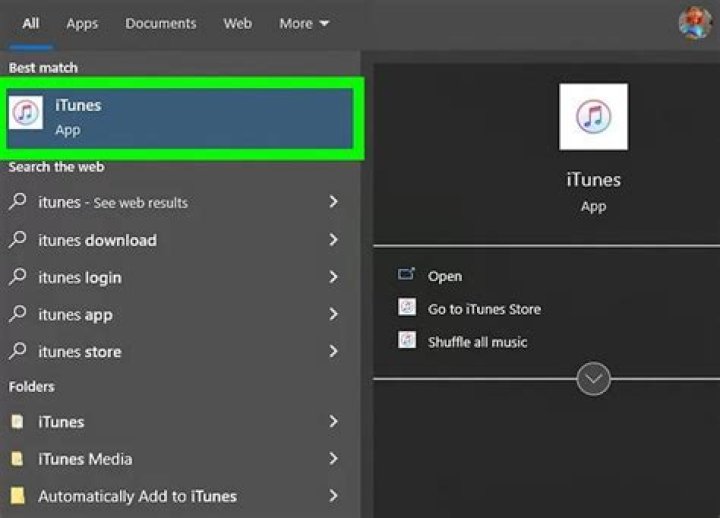Screen dimensions: 720x518
Task: Switch to the All tab
Action: pyautogui.click(x=31, y=23)
